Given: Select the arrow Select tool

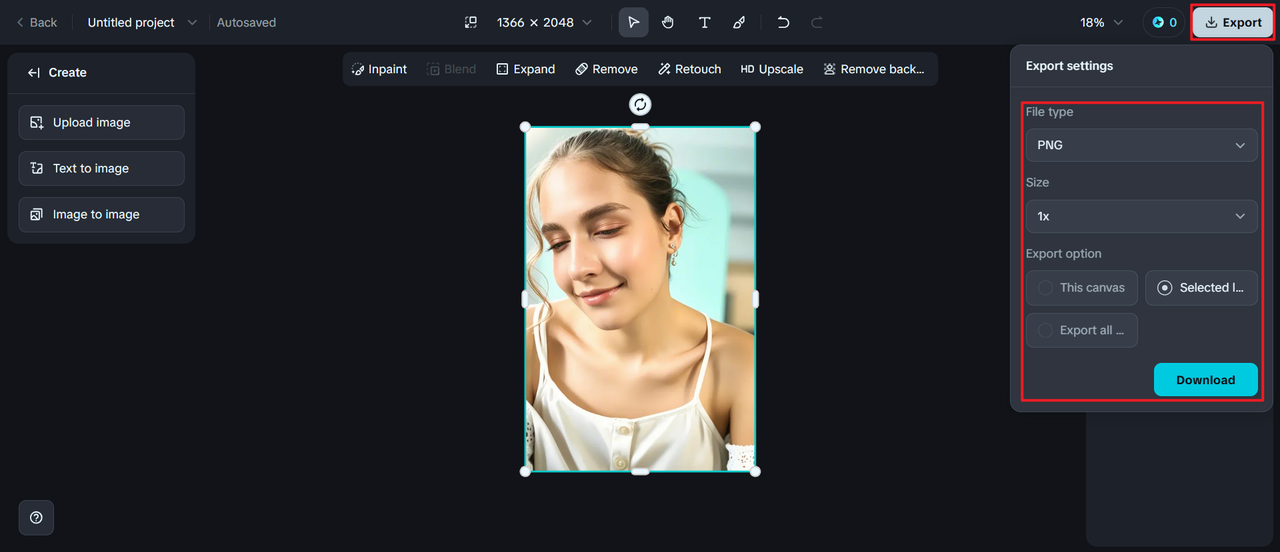Looking at the screenshot, I should coord(633,22).
